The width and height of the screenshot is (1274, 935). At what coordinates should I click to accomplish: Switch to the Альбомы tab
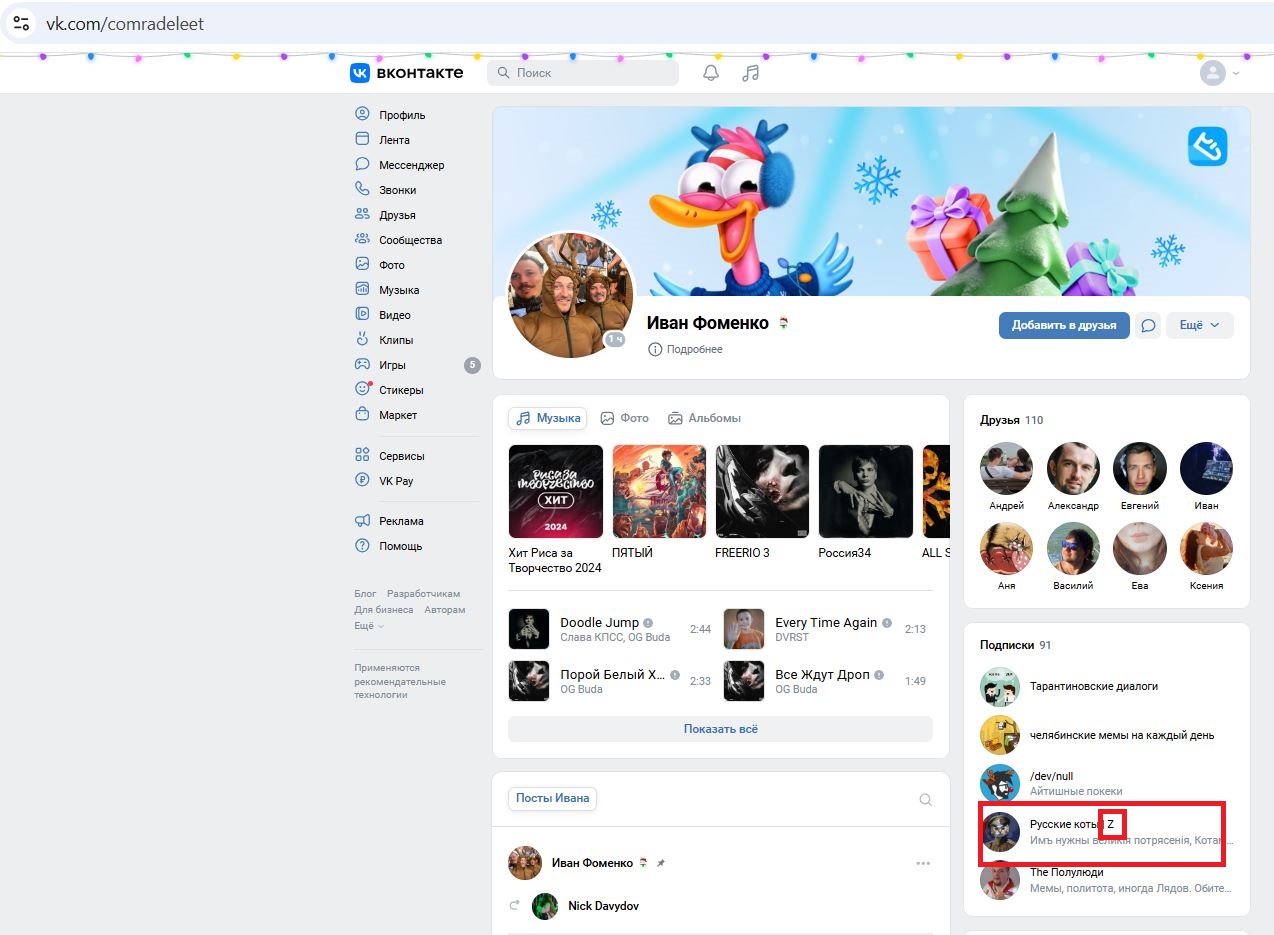point(705,418)
